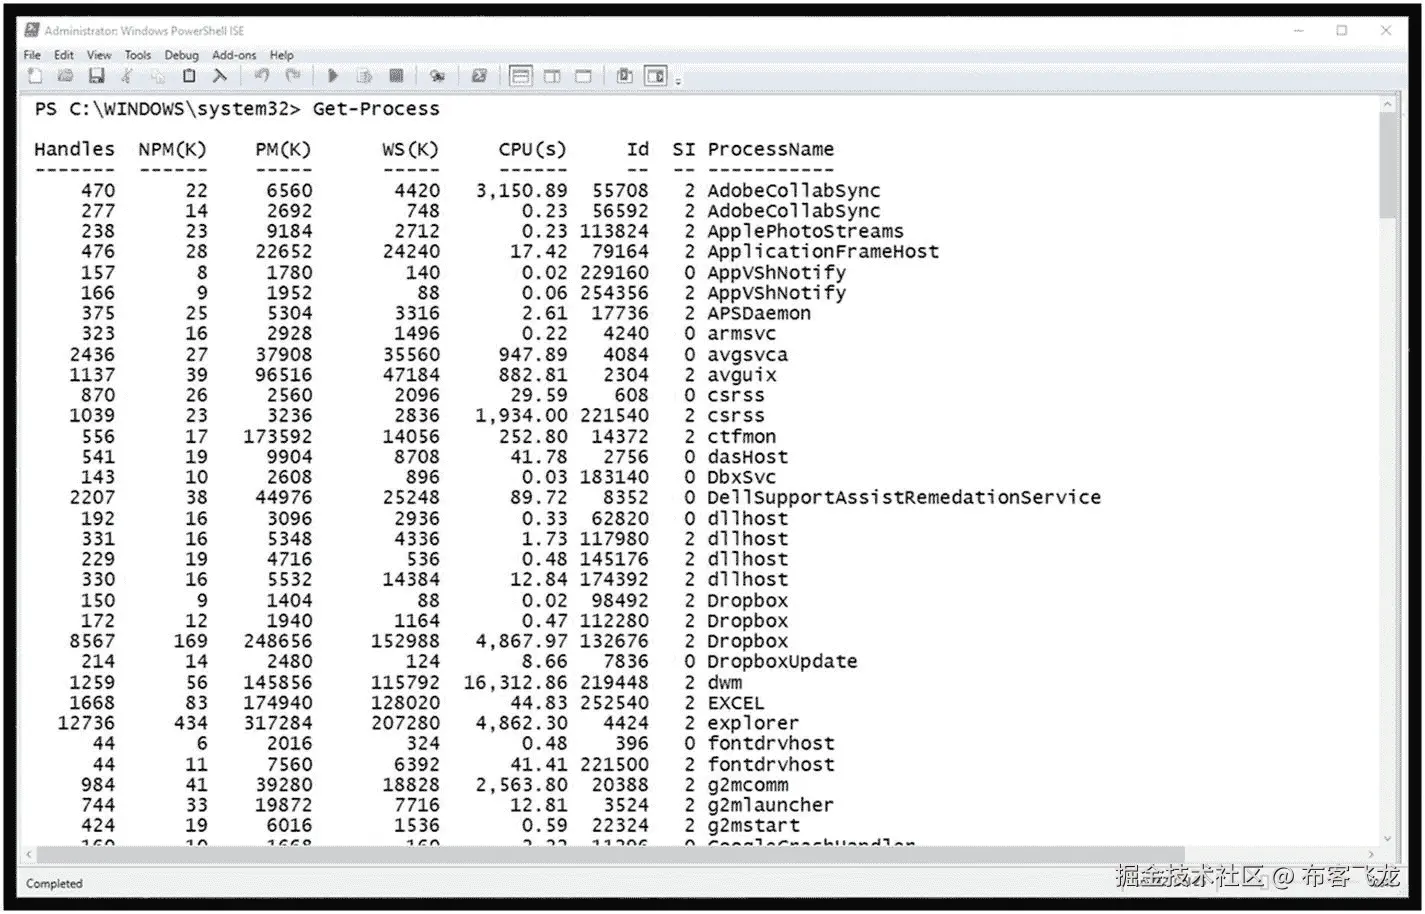Click the g2mstart process name

(753, 826)
